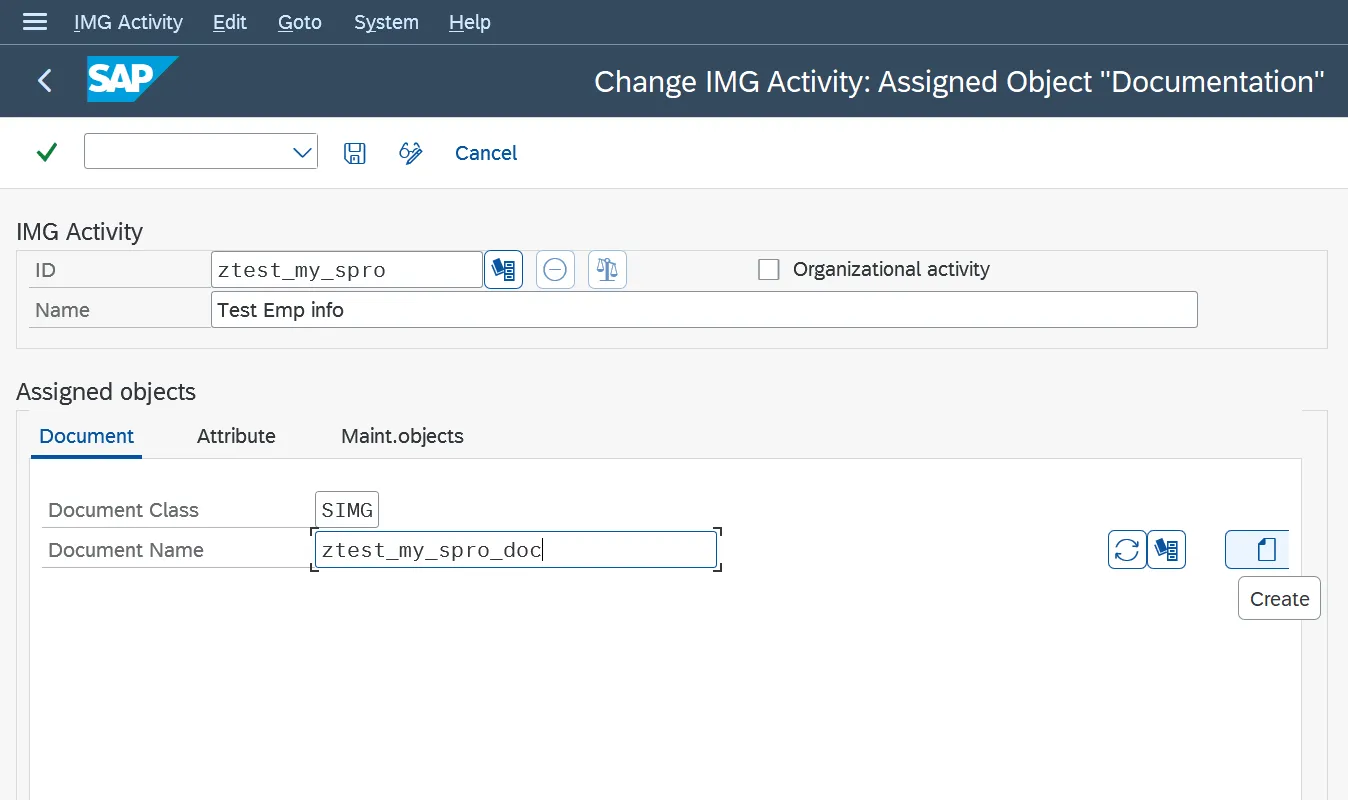Screen dimensions: 1348x800
Task: Click the Create button
Action: [1278, 597]
